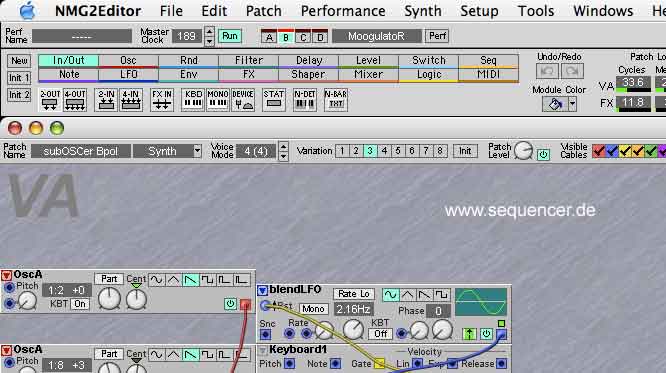The height and width of the screenshot is (373, 666).
Task: Add the MONO keyboard module
Action: (218, 100)
